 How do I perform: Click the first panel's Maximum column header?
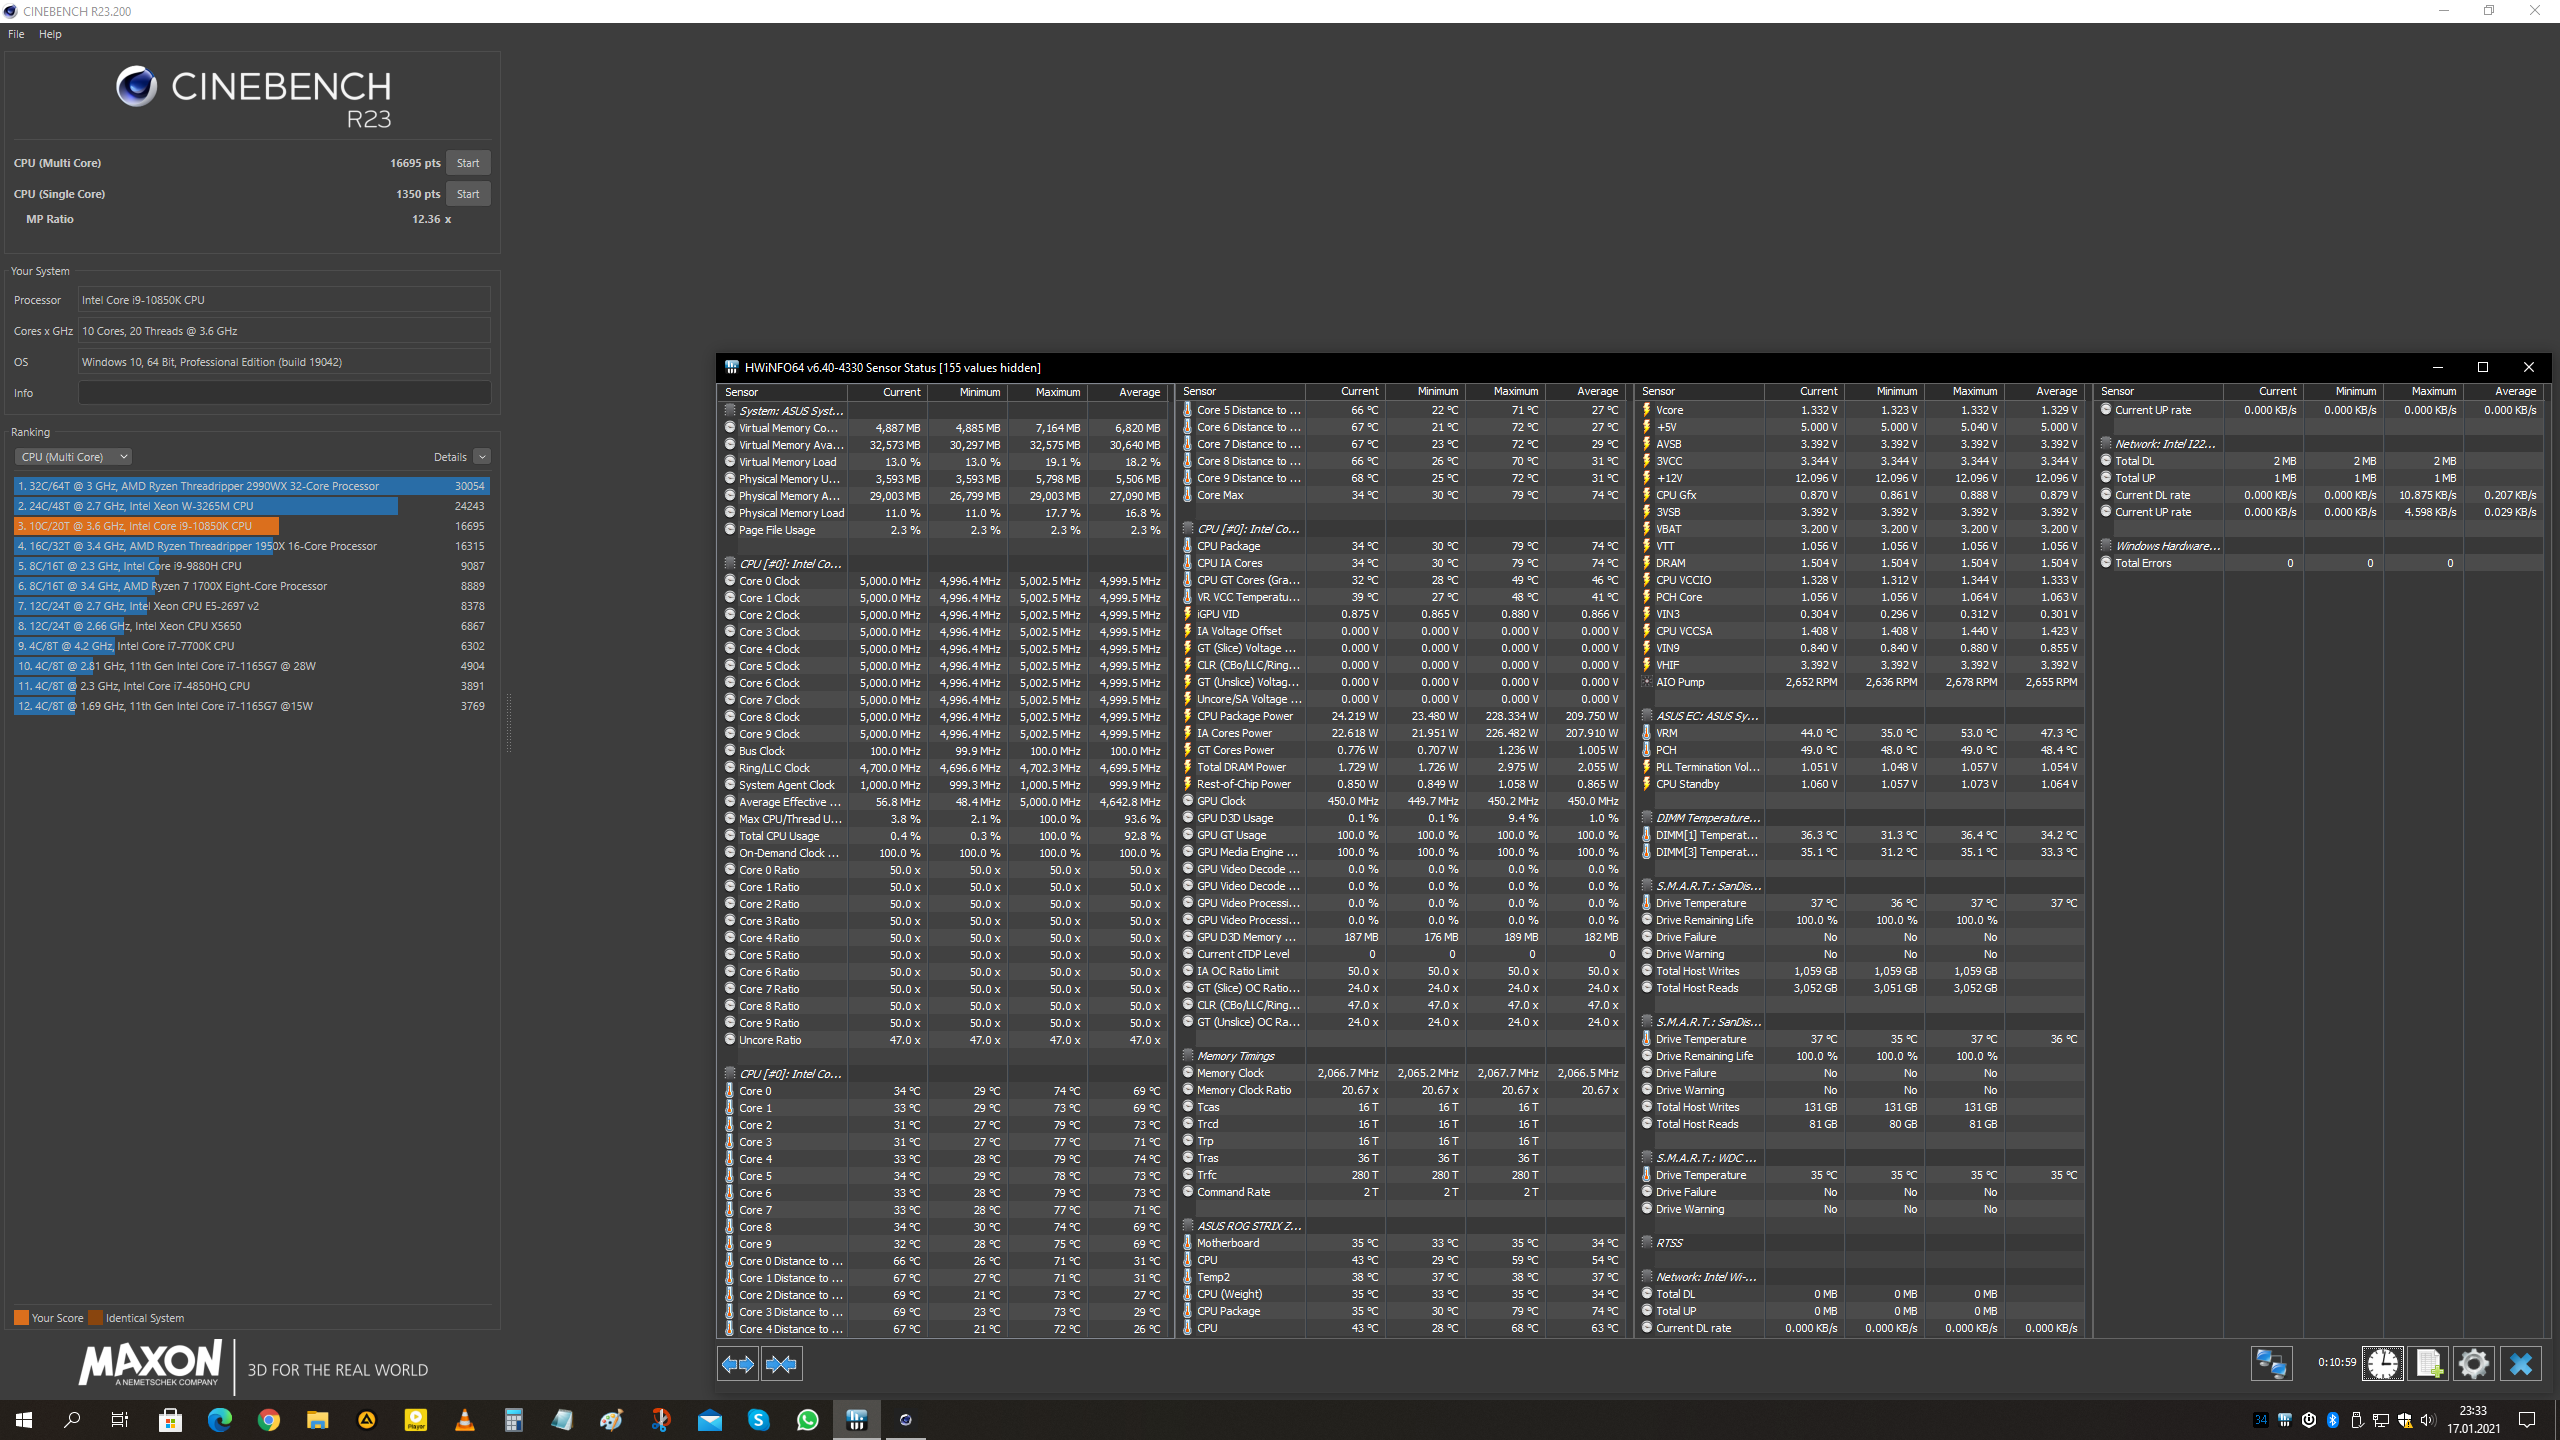[x=1047, y=392]
